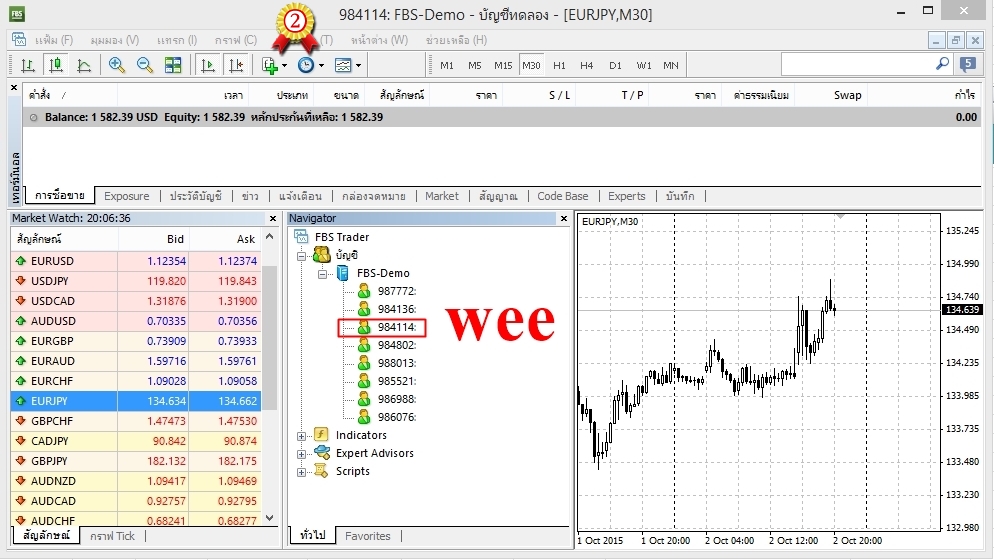Close the Market Watch panel
The height and width of the screenshot is (560, 994).
pyautogui.click(x=273, y=218)
